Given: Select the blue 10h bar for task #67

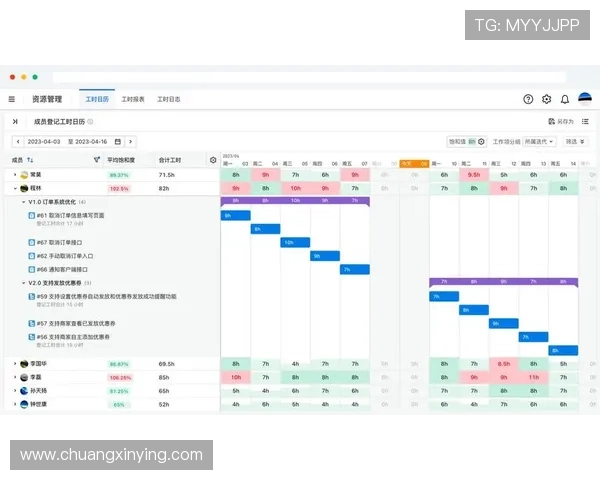Looking at the screenshot, I should pyautogui.click(x=295, y=242).
